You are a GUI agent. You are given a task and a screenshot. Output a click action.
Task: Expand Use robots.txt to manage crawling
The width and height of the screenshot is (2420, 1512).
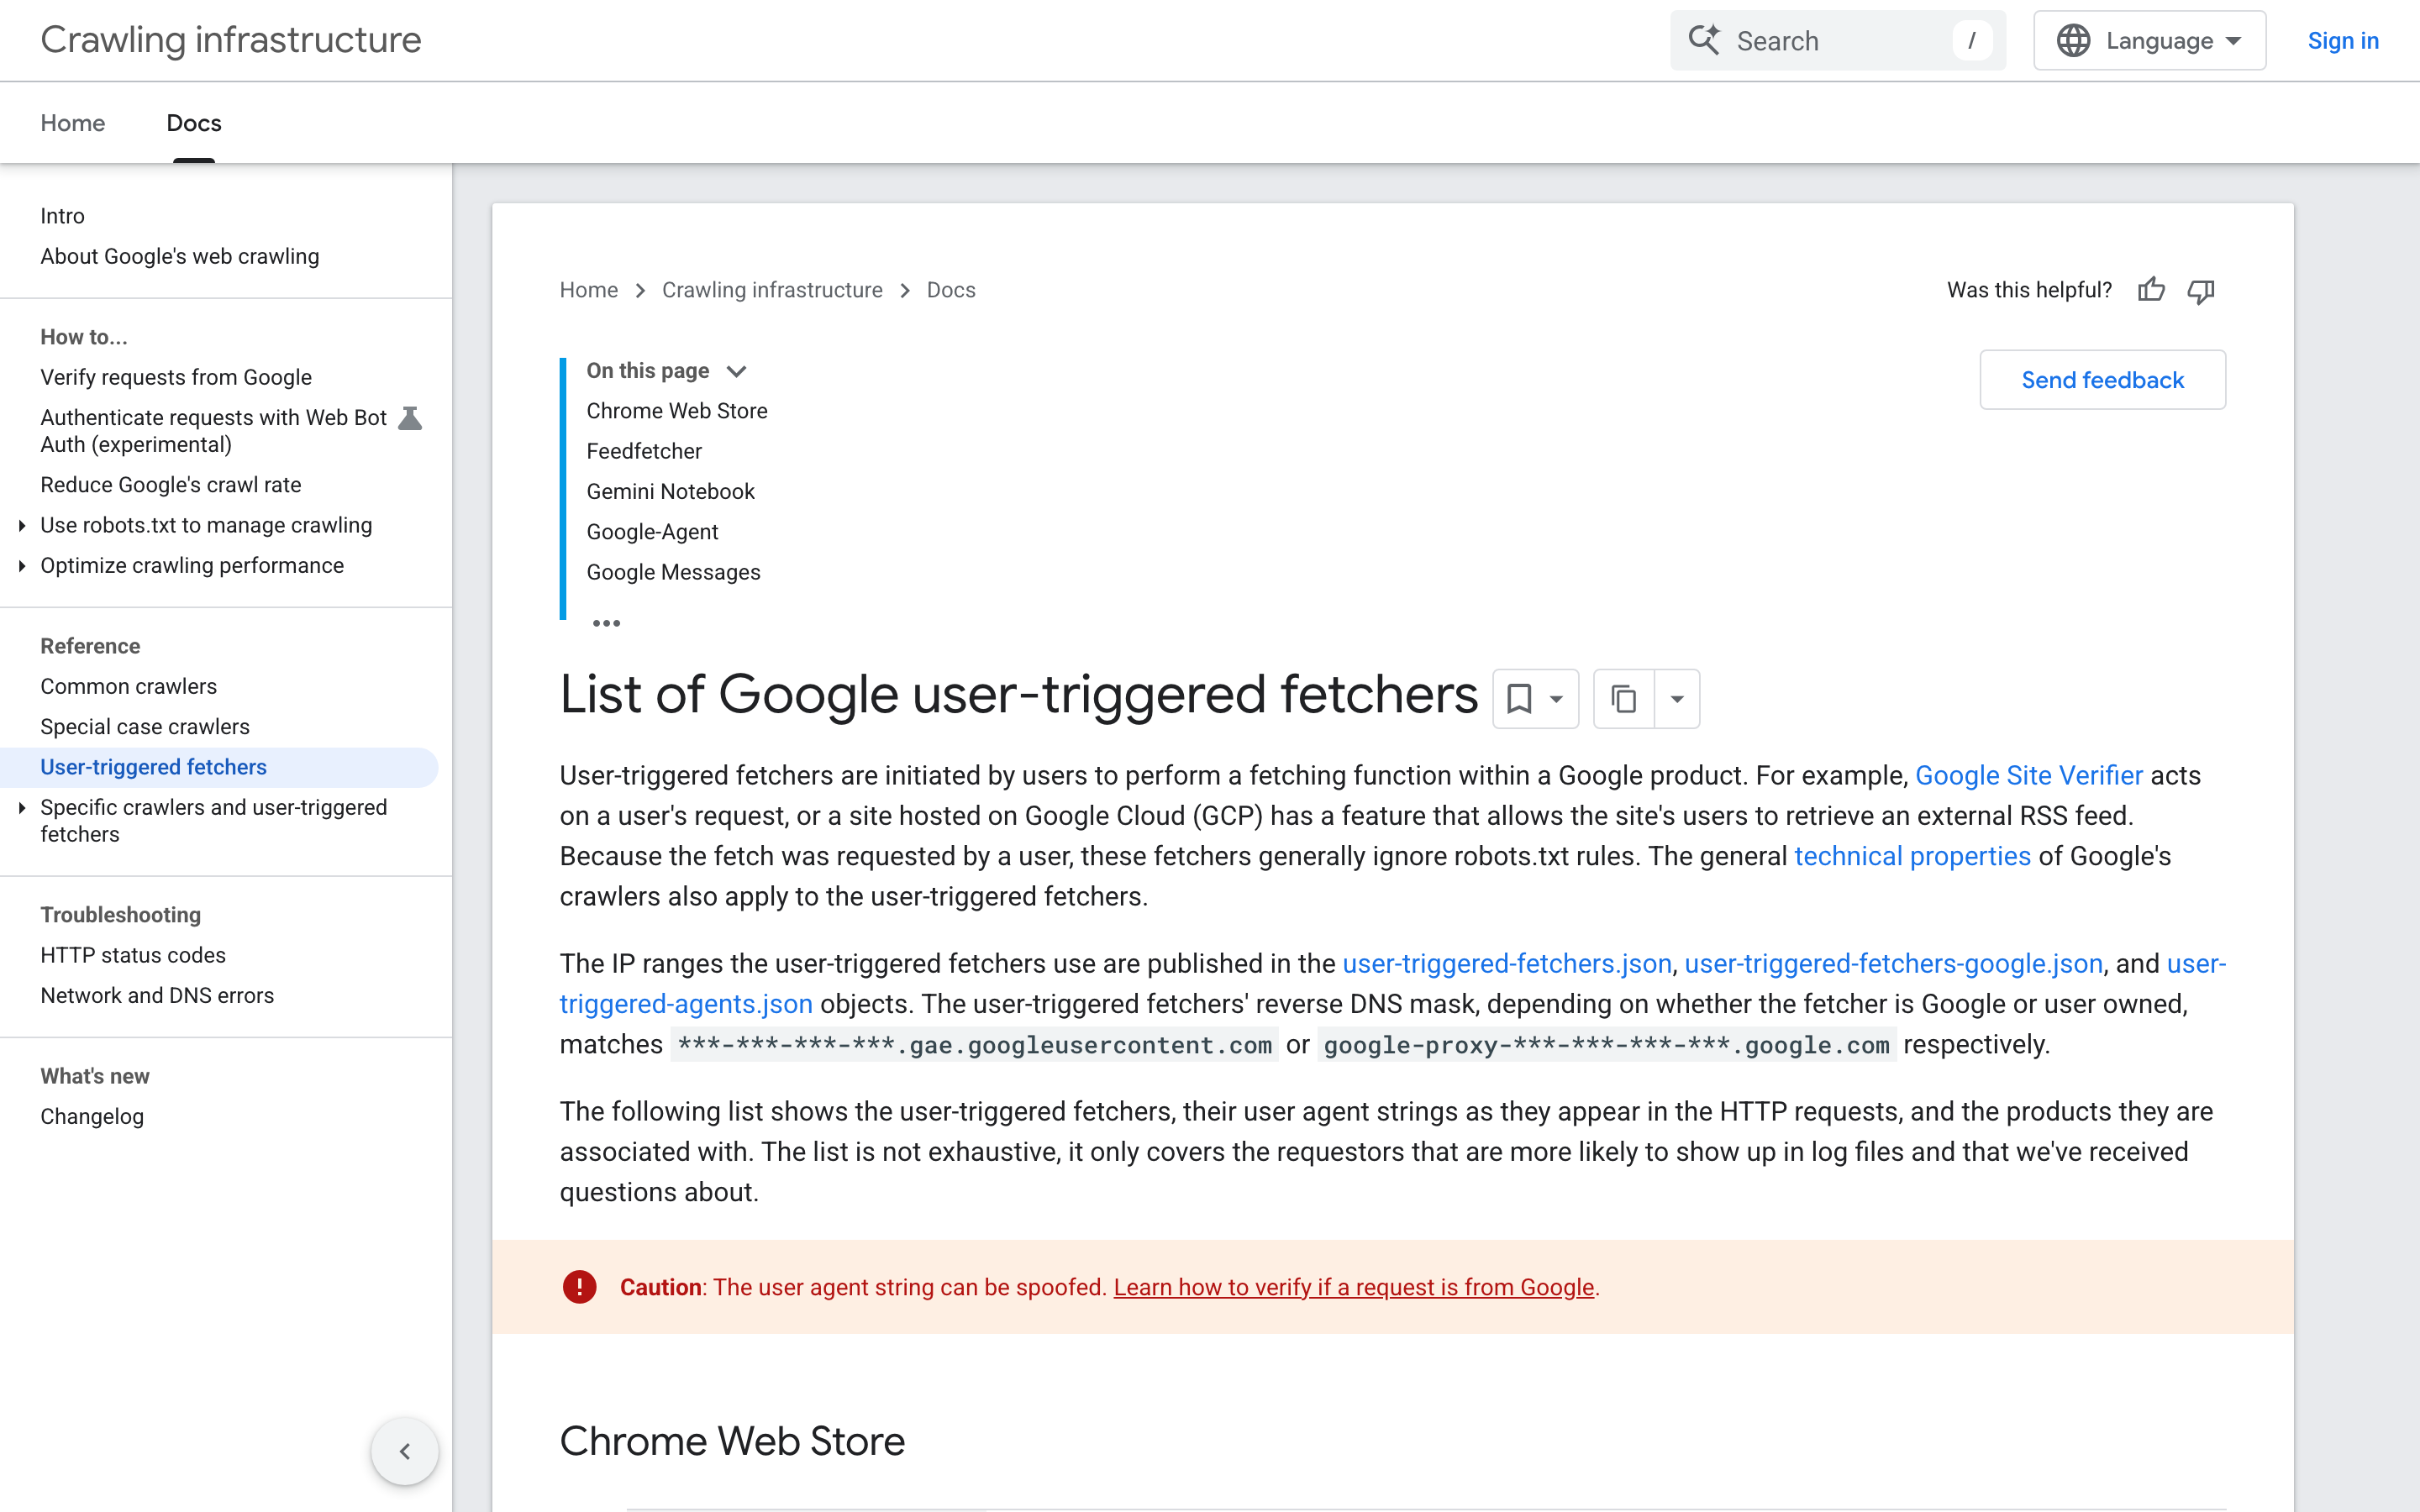(22, 525)
